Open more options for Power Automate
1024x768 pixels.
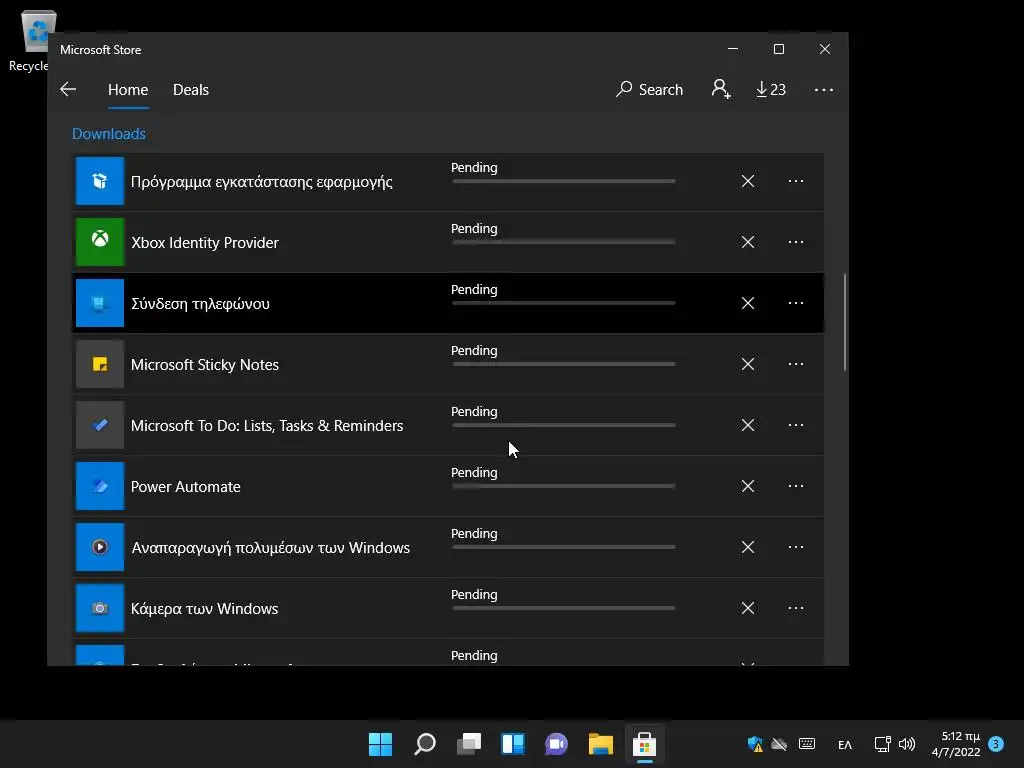click(795, 487)
